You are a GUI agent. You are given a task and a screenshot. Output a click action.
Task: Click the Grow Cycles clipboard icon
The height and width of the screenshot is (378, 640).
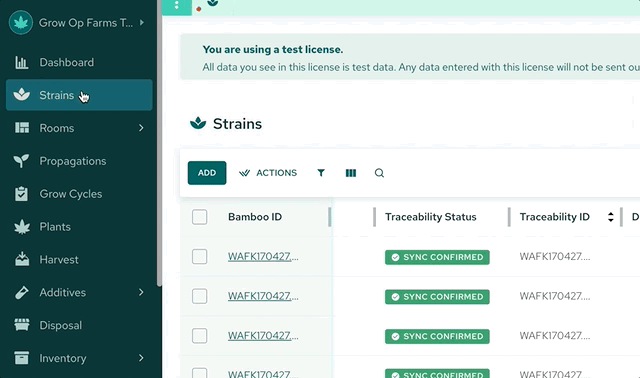point(21,194)
